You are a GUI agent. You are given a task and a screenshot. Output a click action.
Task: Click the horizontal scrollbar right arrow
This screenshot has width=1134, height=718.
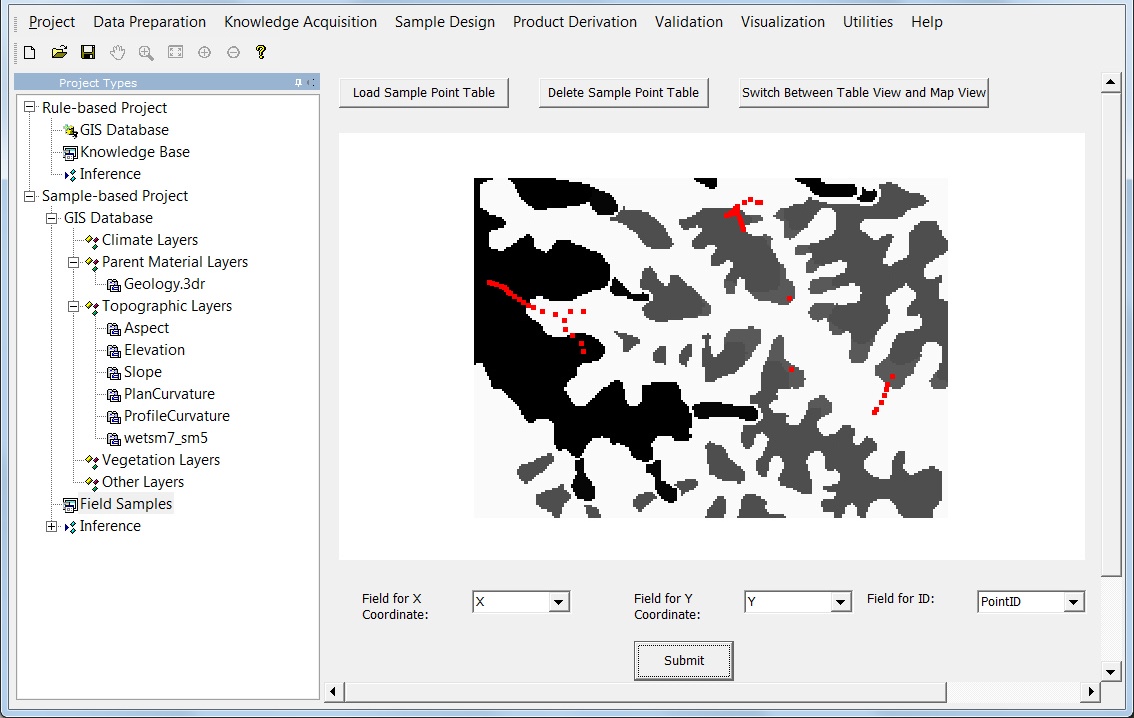(x=1091, y=691)
